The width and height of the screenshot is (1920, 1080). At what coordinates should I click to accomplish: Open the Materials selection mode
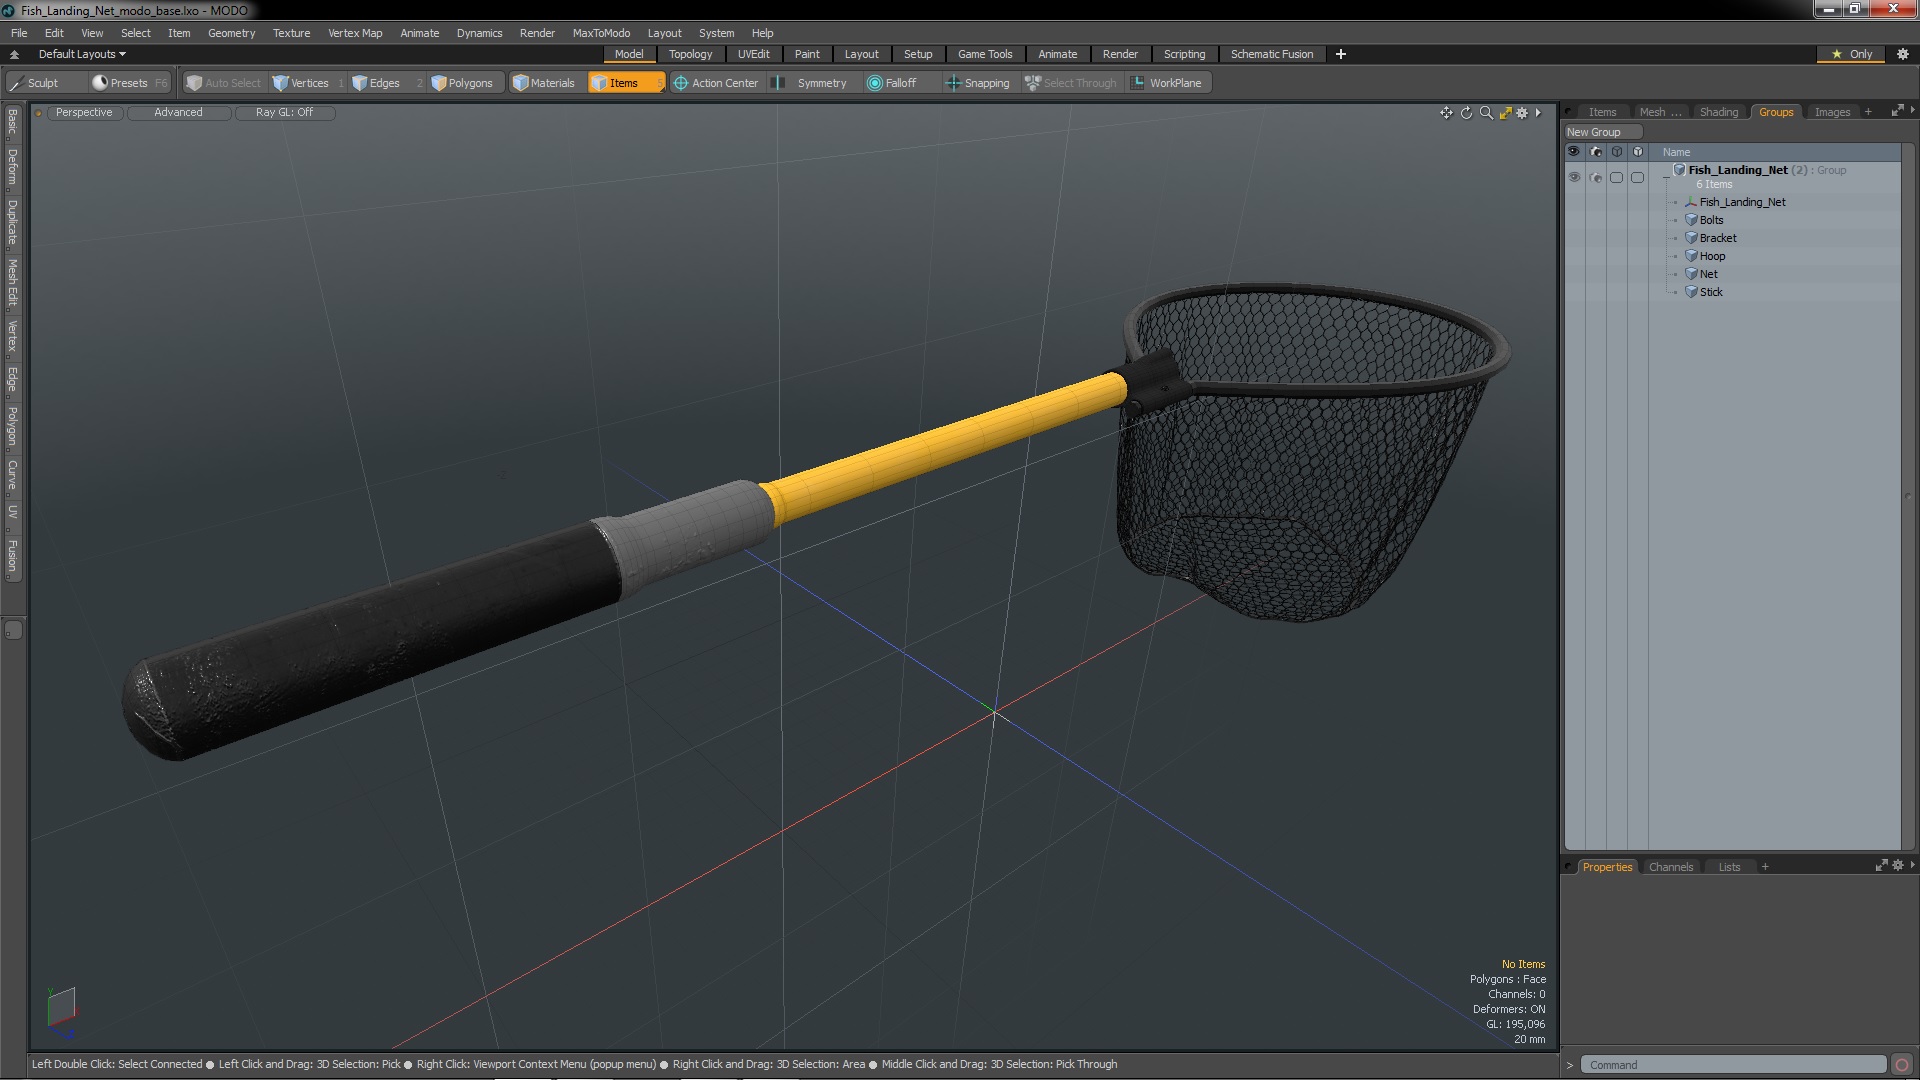[x=544, y=83]
